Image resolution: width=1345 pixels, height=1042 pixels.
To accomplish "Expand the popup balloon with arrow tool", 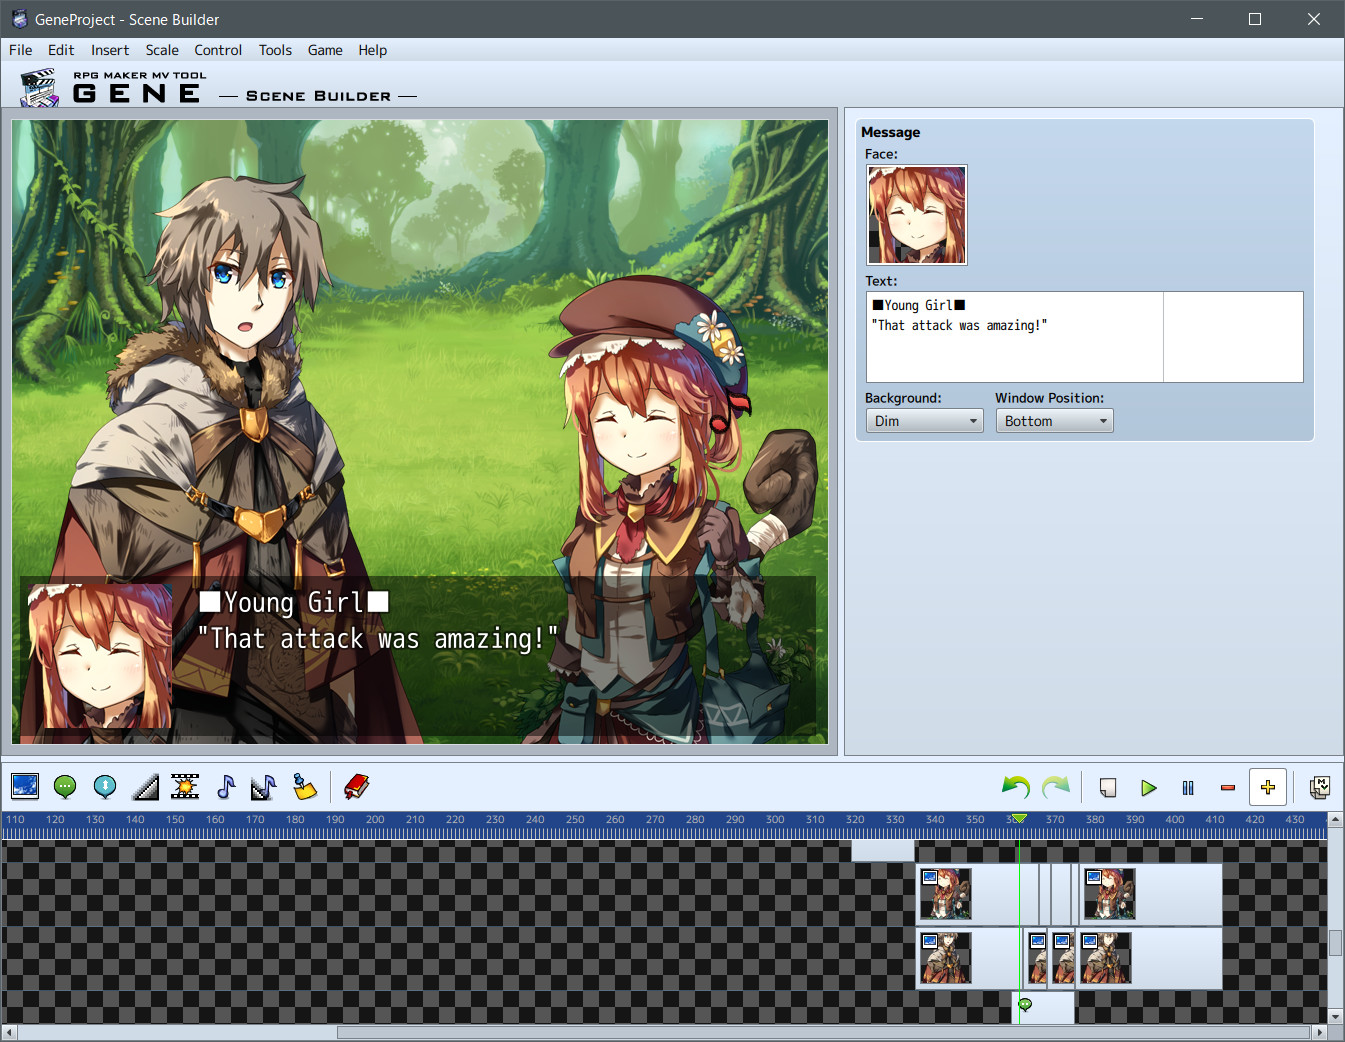I will [104, 787].
